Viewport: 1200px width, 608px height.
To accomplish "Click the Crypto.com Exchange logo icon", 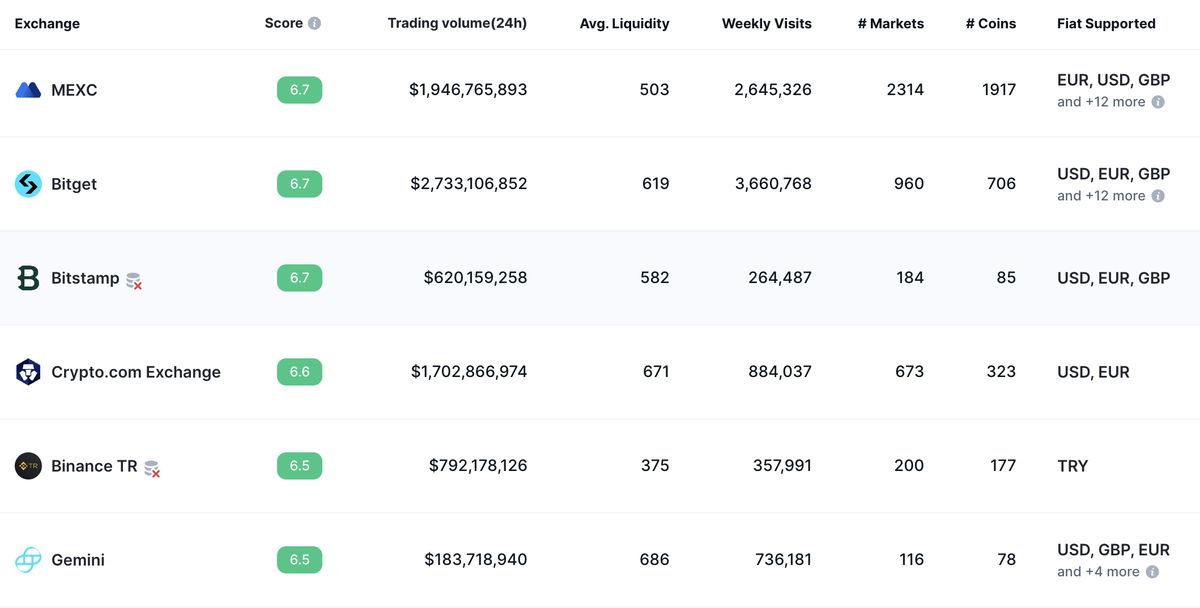I will [28, 372].
